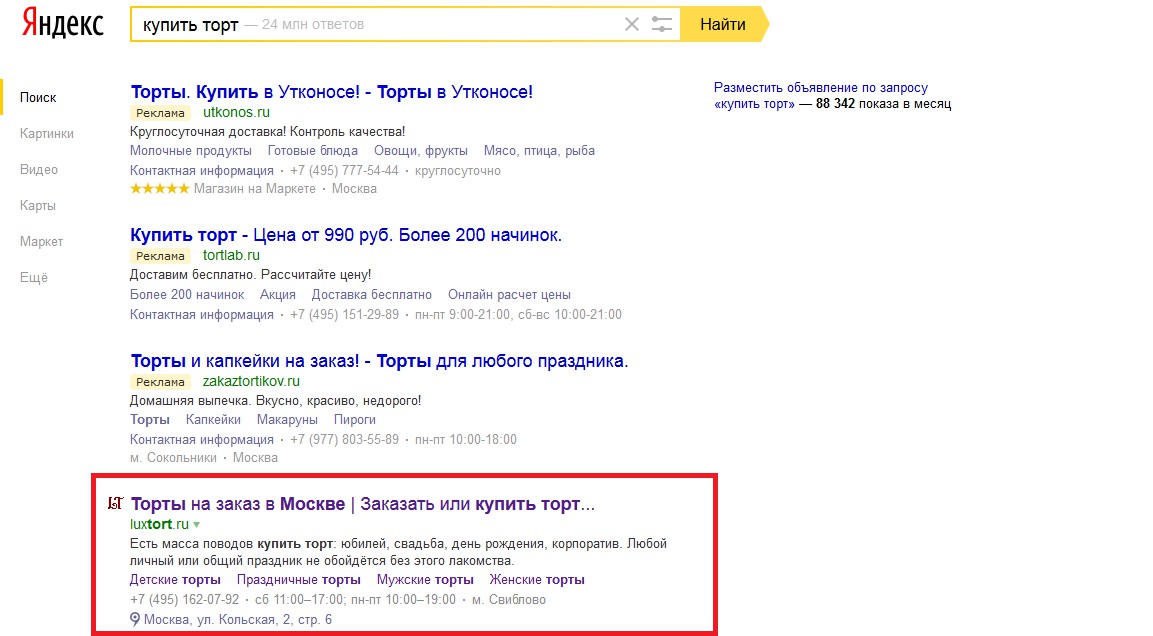Screen dimensions: 1153x636
Task: Click phone number +7 (495) 151-29-89
Action: pyautogui.click(x=344, y=315)
